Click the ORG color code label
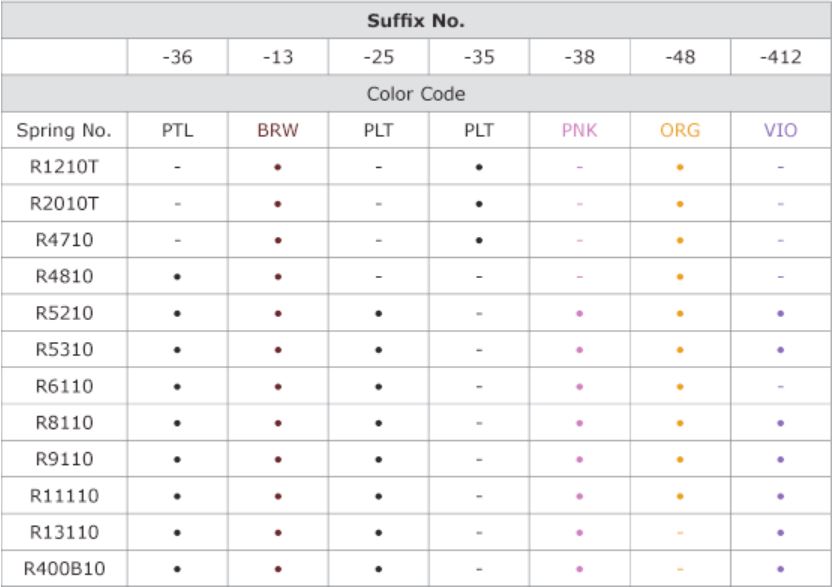Screen dimensions: 835x587 pyautogui.click(x=680, y=131)
